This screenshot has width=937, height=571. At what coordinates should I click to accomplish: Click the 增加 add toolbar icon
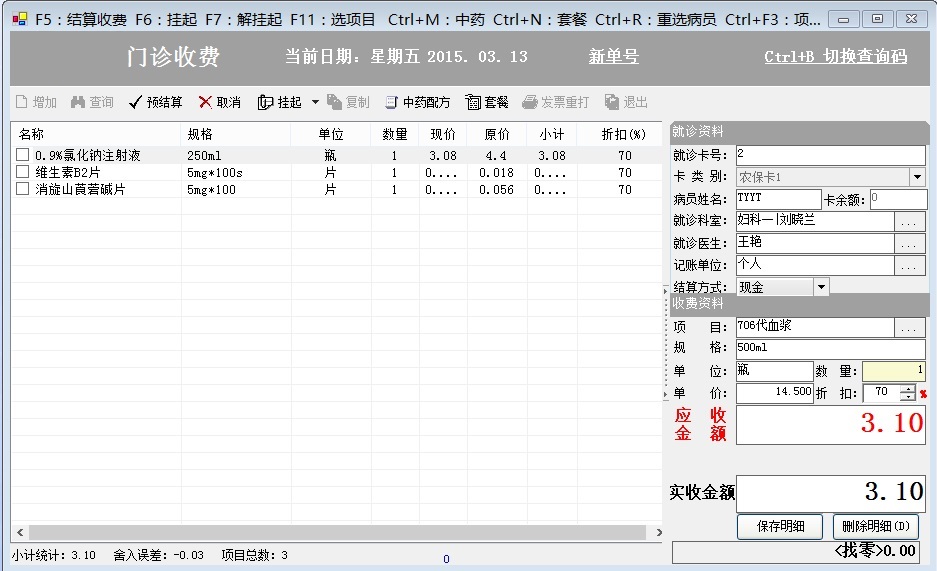click(x=22, y=102)
